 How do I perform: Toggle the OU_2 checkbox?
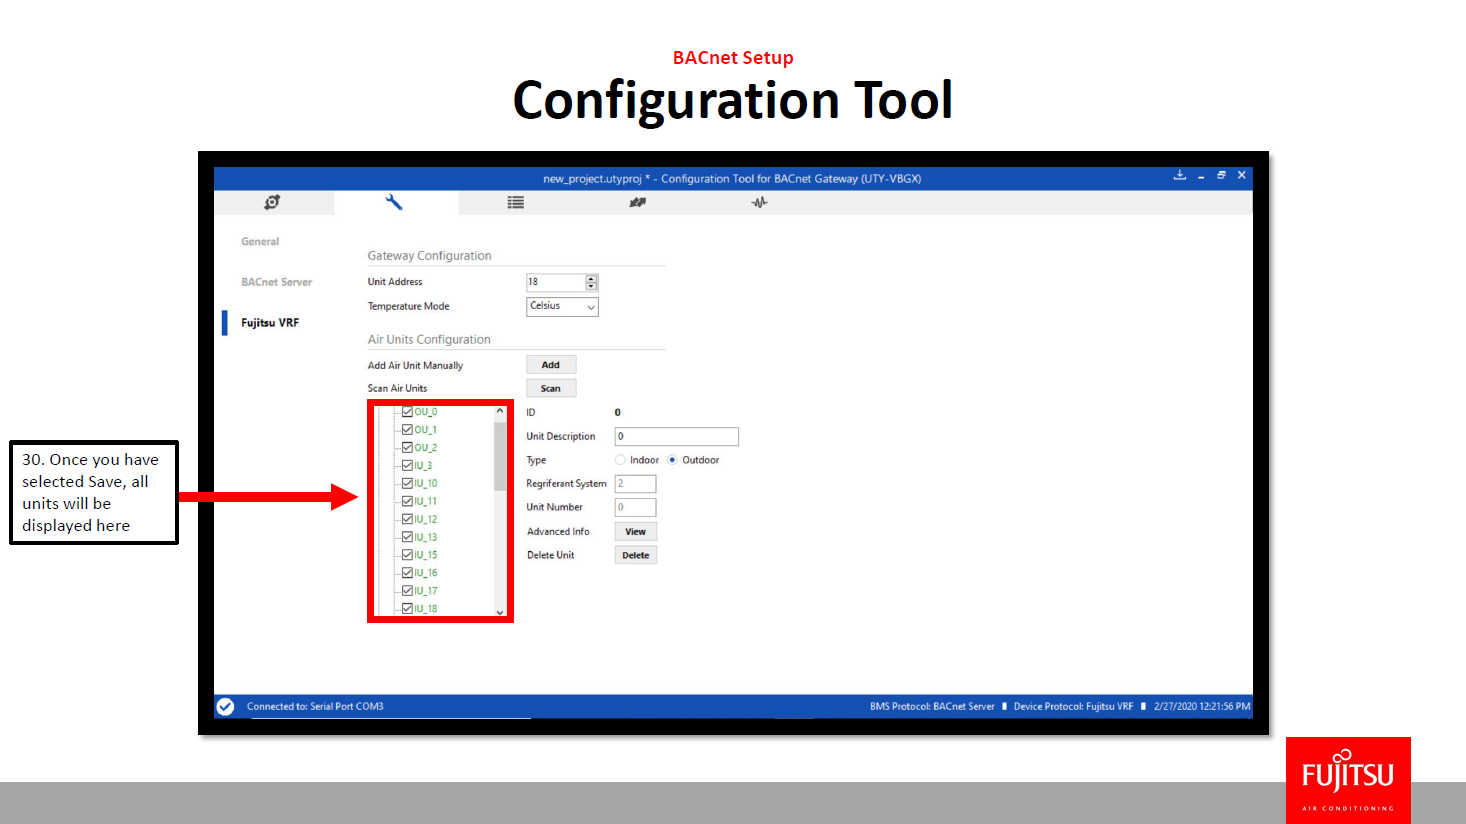coord(407,448)
